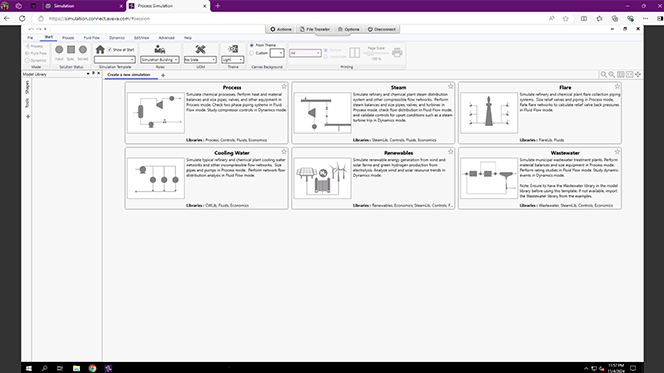Click the Disconnect session button
This screenshot has width=664, height=373.
coord(382,29)
